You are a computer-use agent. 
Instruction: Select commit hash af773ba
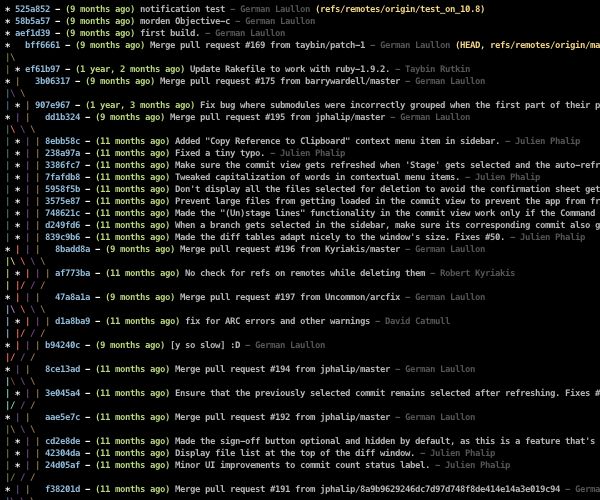point(73,273)
